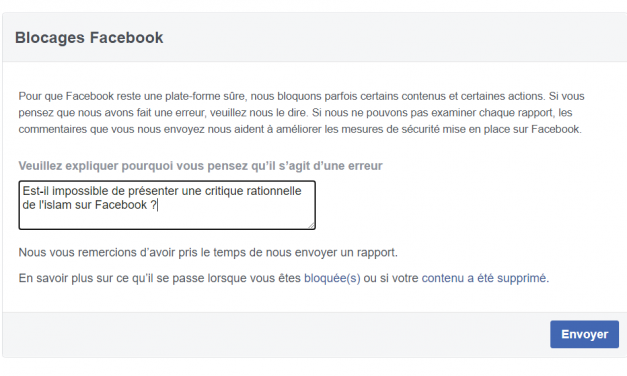Click the "Veuillez expliquer pourquoi" field label
This screenshot has height=376, width=627.
coord(200,166)
